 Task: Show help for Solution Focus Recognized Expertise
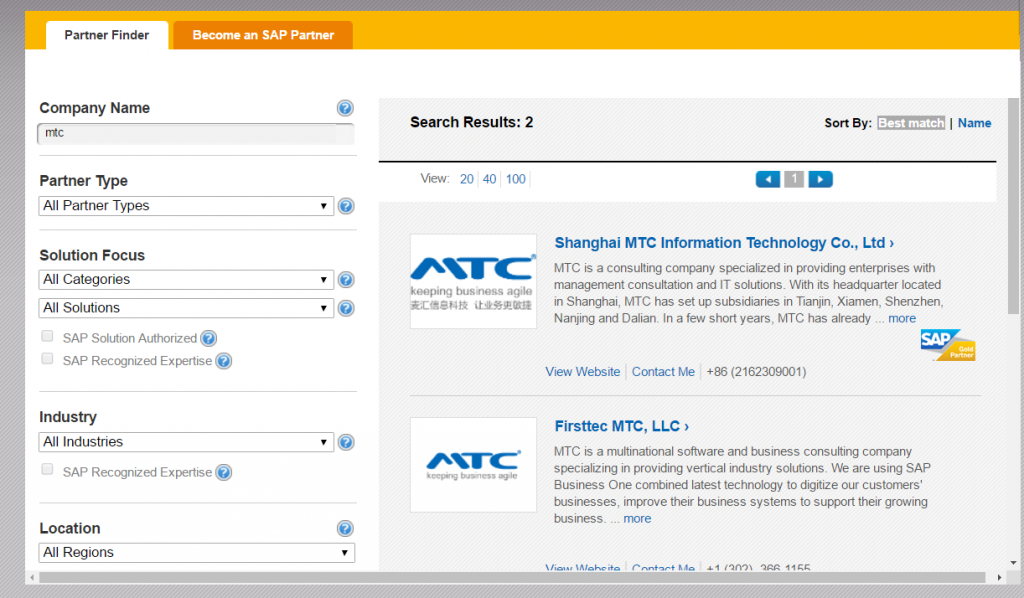click(223, 361)
